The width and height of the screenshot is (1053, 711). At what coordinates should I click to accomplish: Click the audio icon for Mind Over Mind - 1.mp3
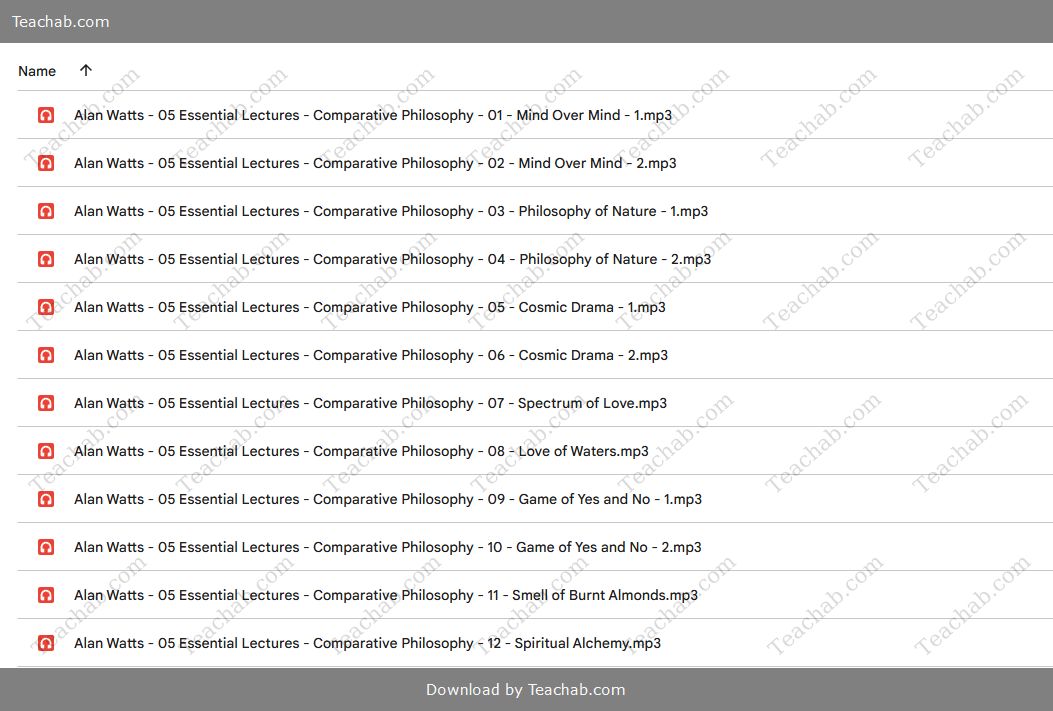coord(46,115)
